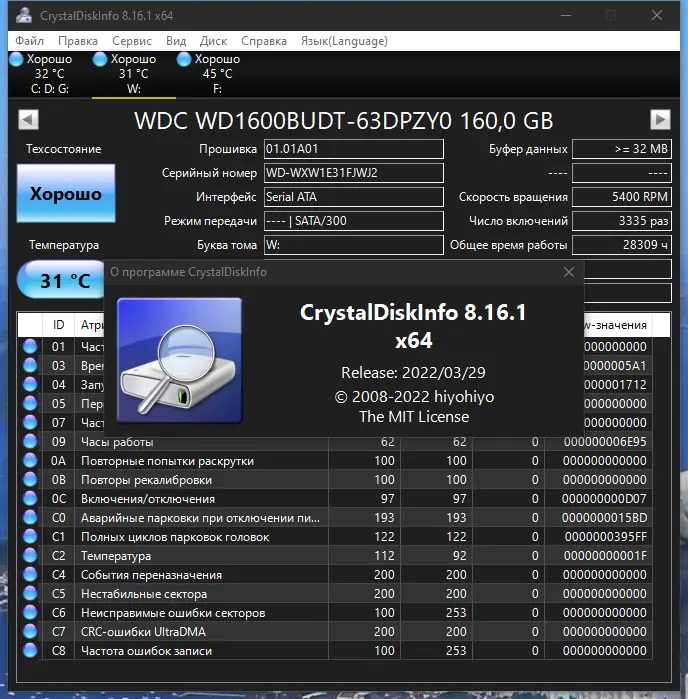Click the Буфер данных value >= 32 MB

[x=622, y=149]
